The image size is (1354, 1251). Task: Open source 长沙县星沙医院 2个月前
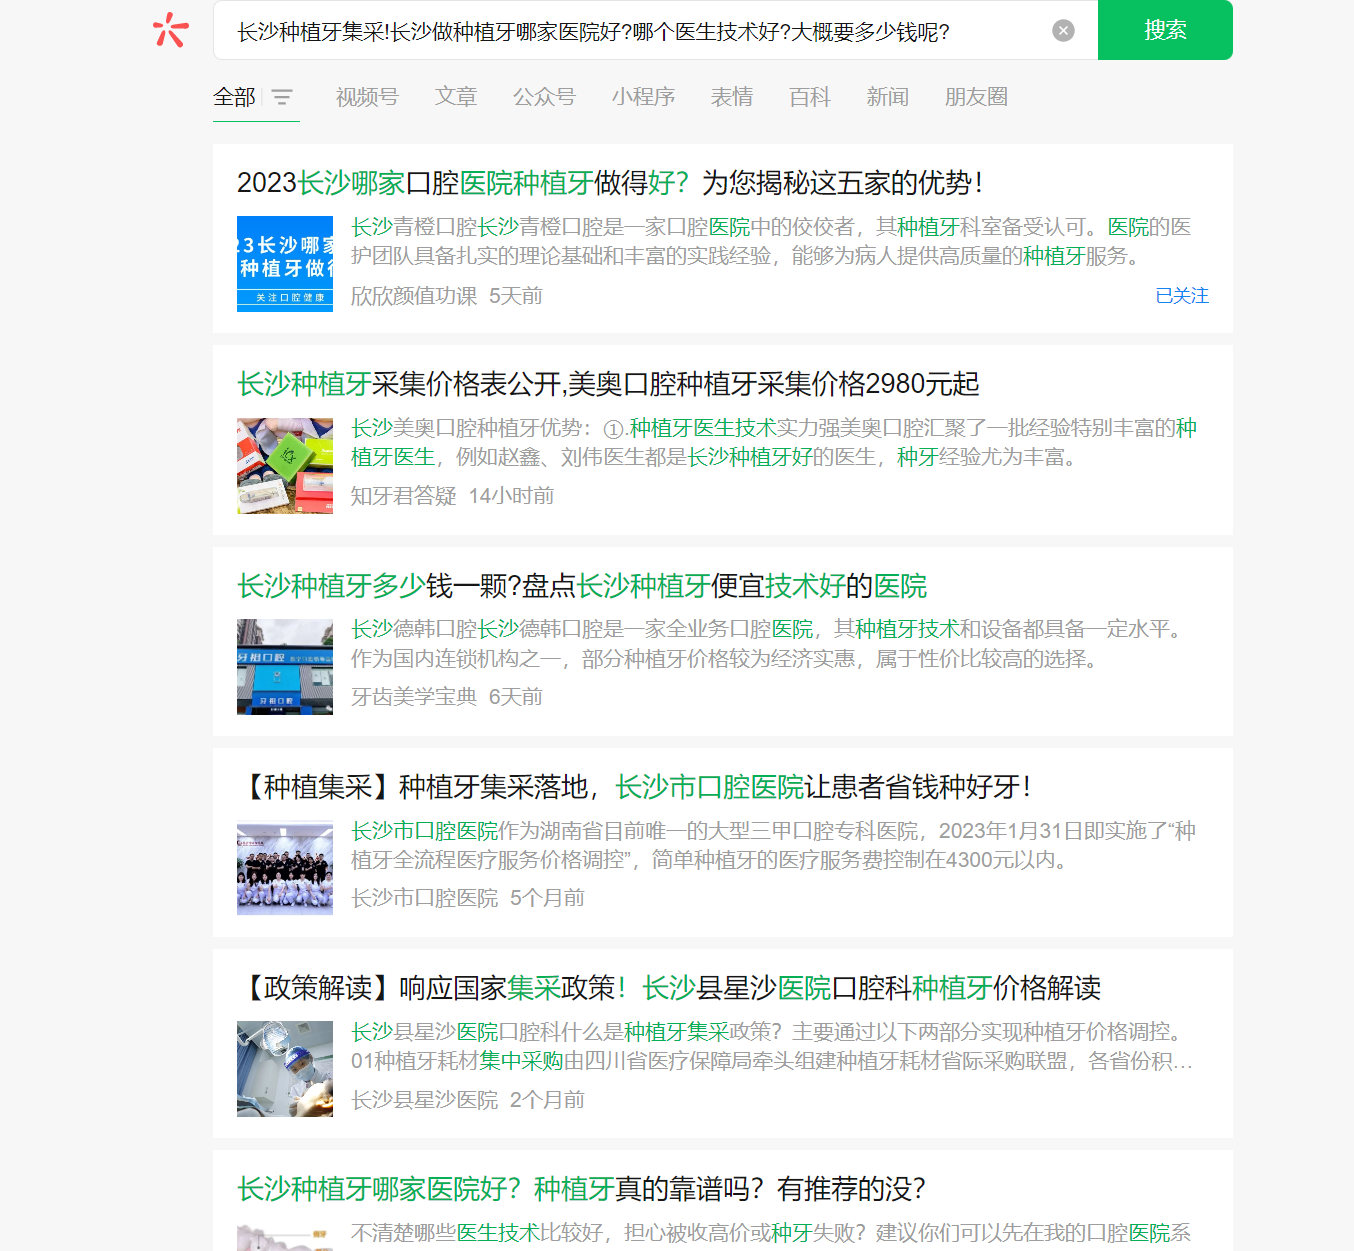tap(468, 1100)
